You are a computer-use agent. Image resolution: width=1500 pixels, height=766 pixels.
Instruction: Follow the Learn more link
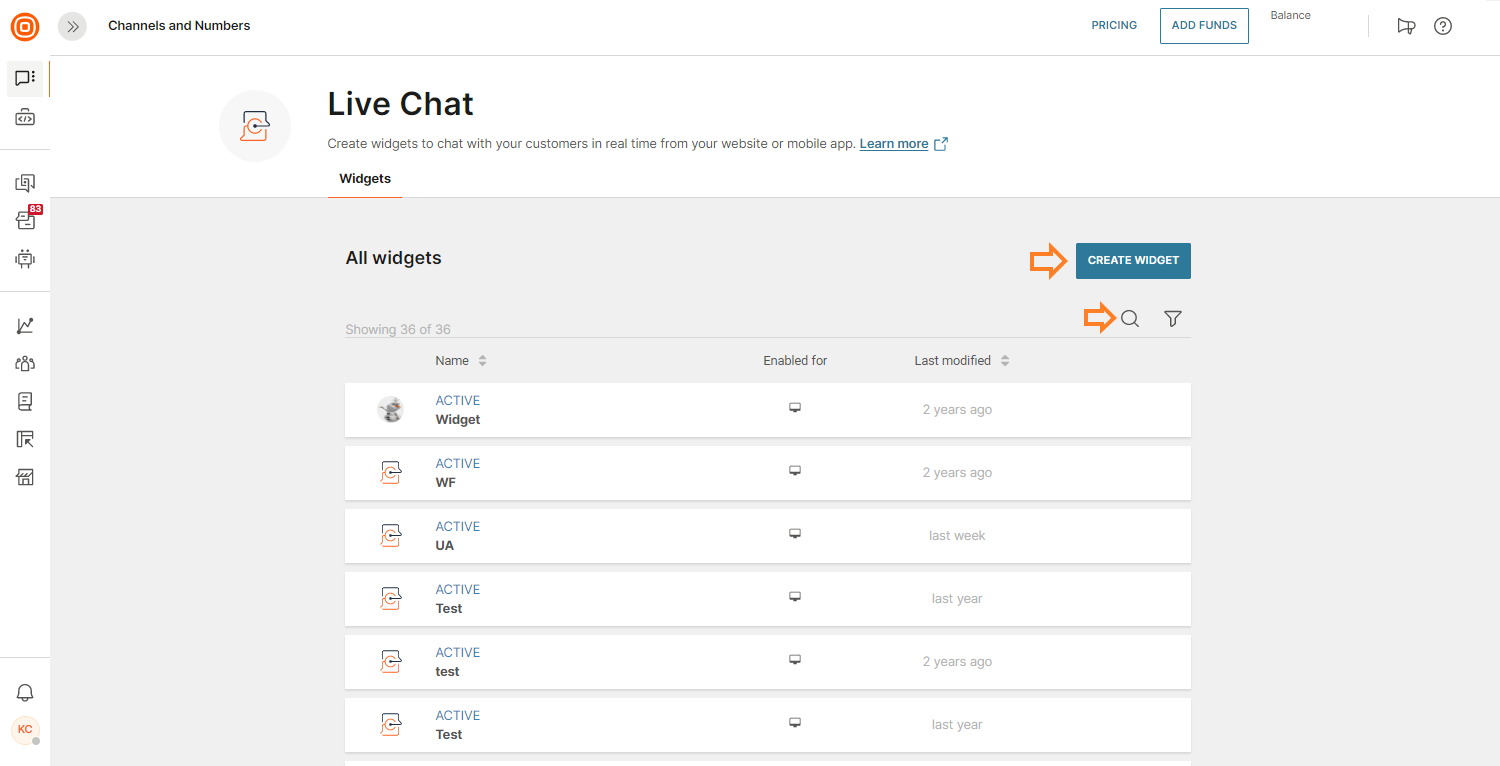[894, 144]
